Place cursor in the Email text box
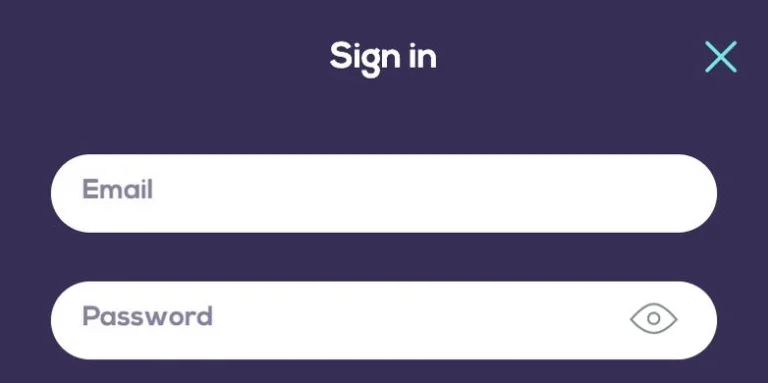Viewport: 768px width, 383px height. 384,193
